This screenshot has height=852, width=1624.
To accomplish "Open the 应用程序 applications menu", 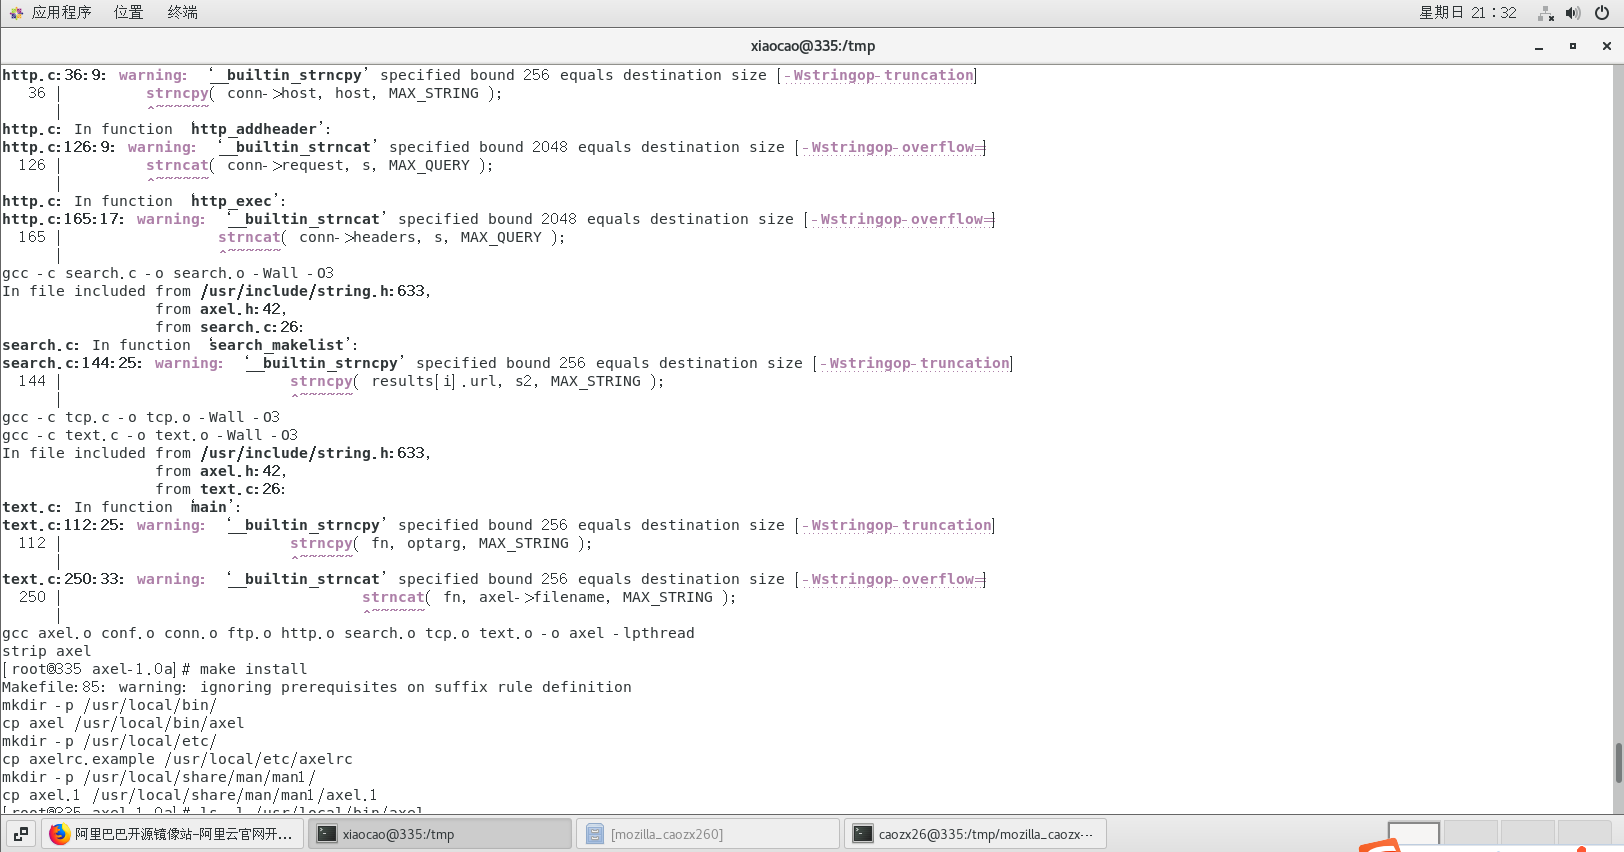I will (61, 12).
